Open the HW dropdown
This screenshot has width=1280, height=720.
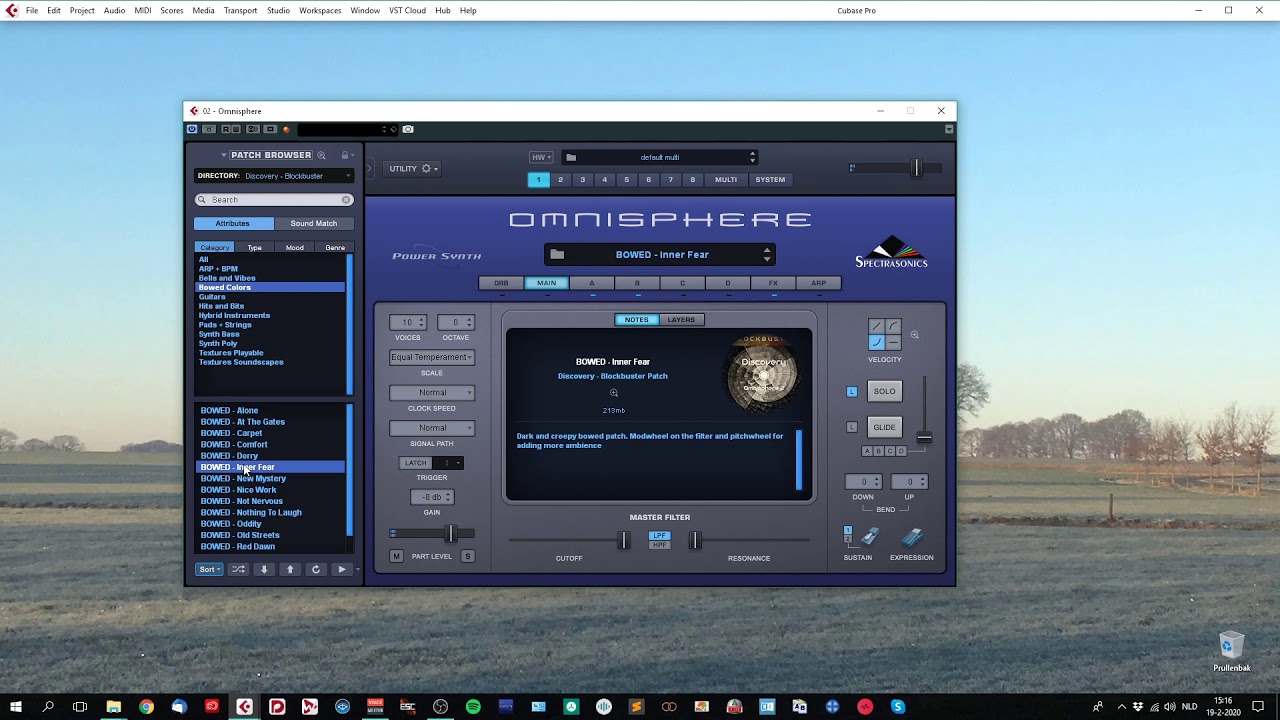[x=541, y=157]
